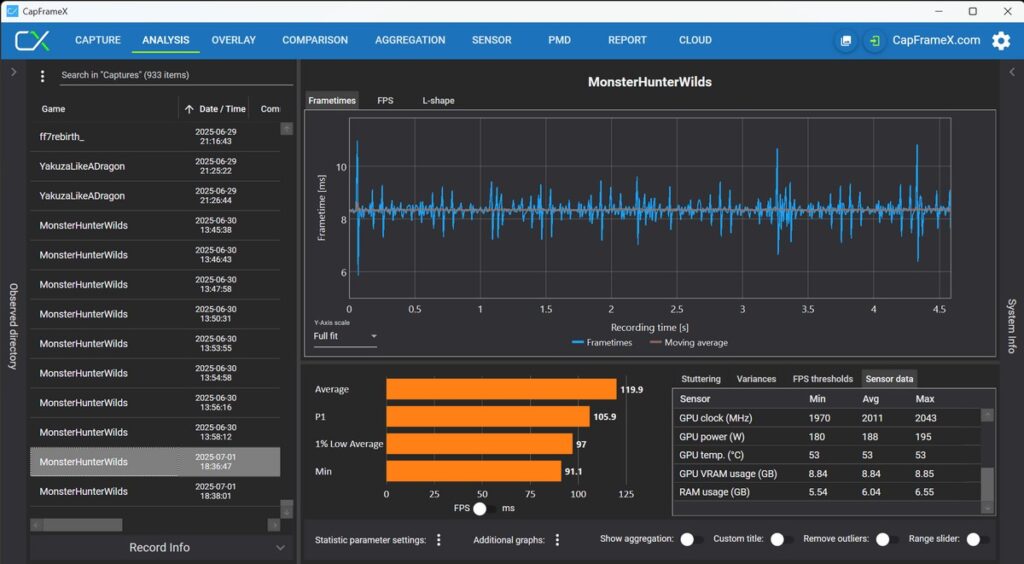Switch to CAPTURE tab
Screen dimensions: 1024x564
click(x=98, y=40)
